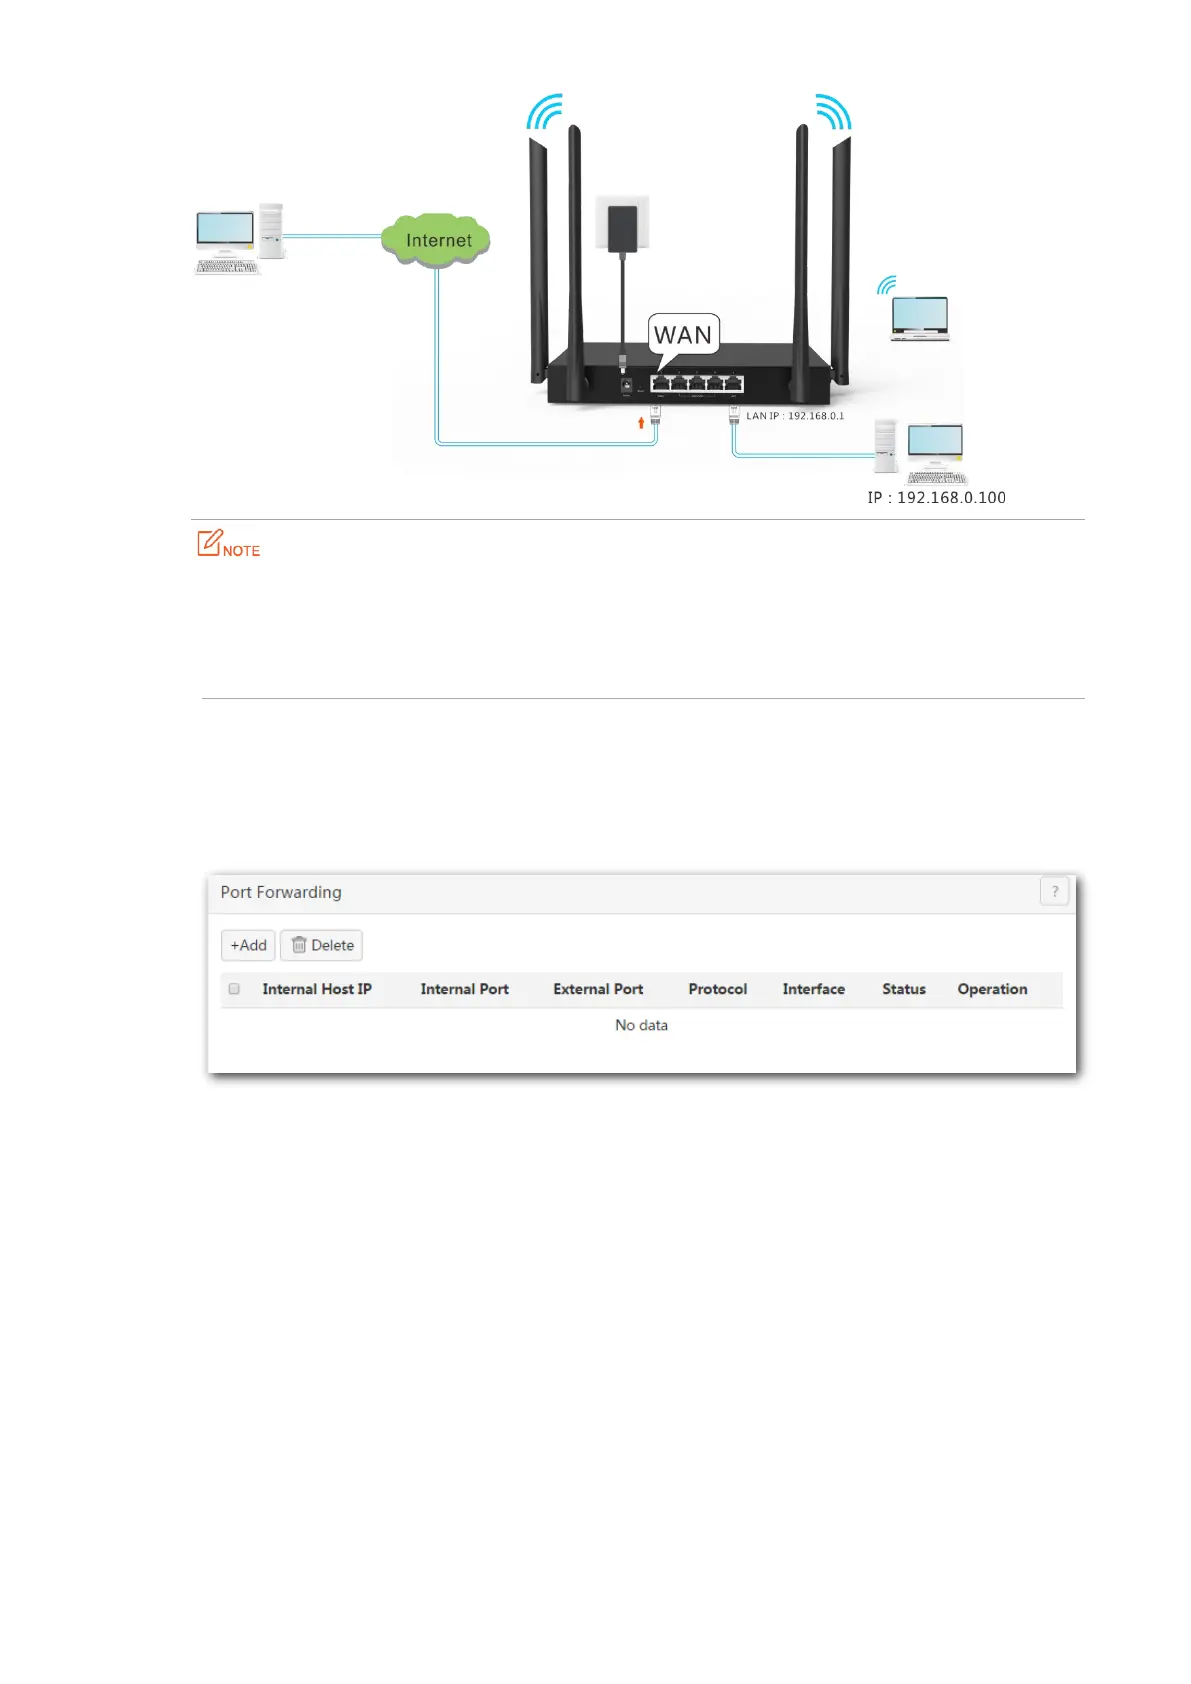Click the router's Ethernet port row
The image size is (1191, 1684).
coord(696,384)
